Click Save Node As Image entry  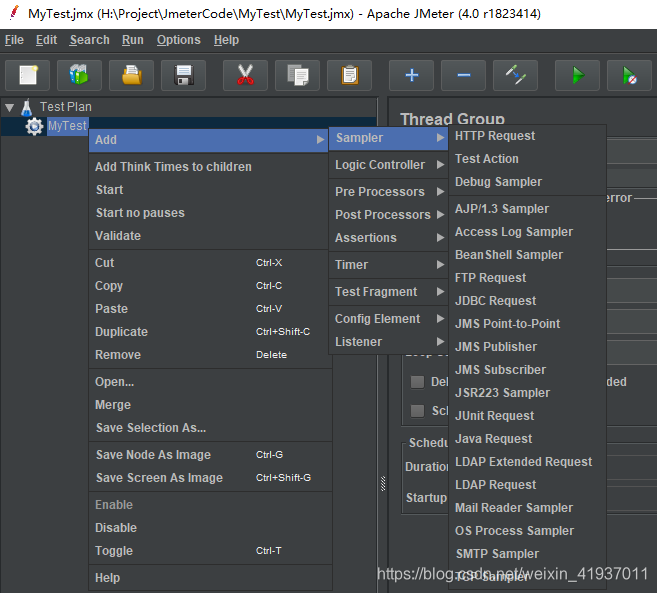209,455
